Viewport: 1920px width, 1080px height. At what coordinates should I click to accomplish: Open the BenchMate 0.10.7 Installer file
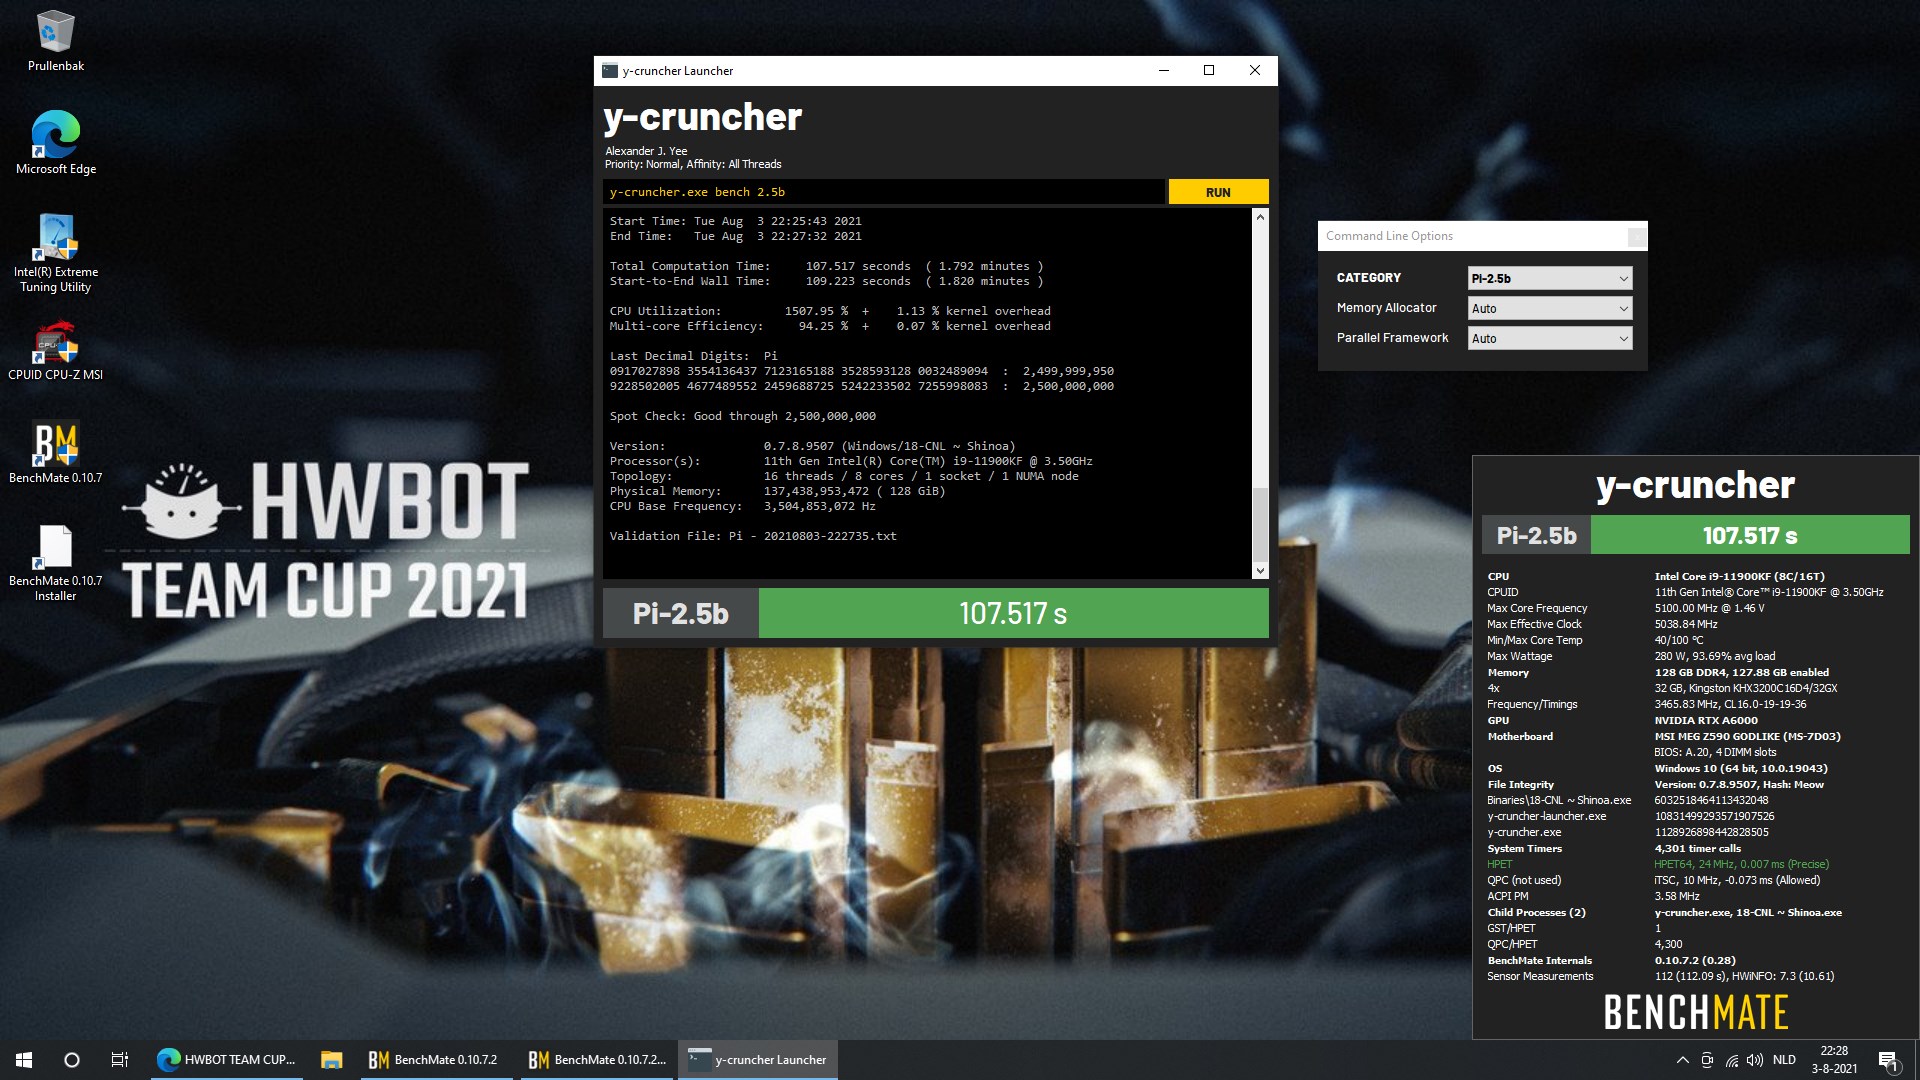click(55, 563)
